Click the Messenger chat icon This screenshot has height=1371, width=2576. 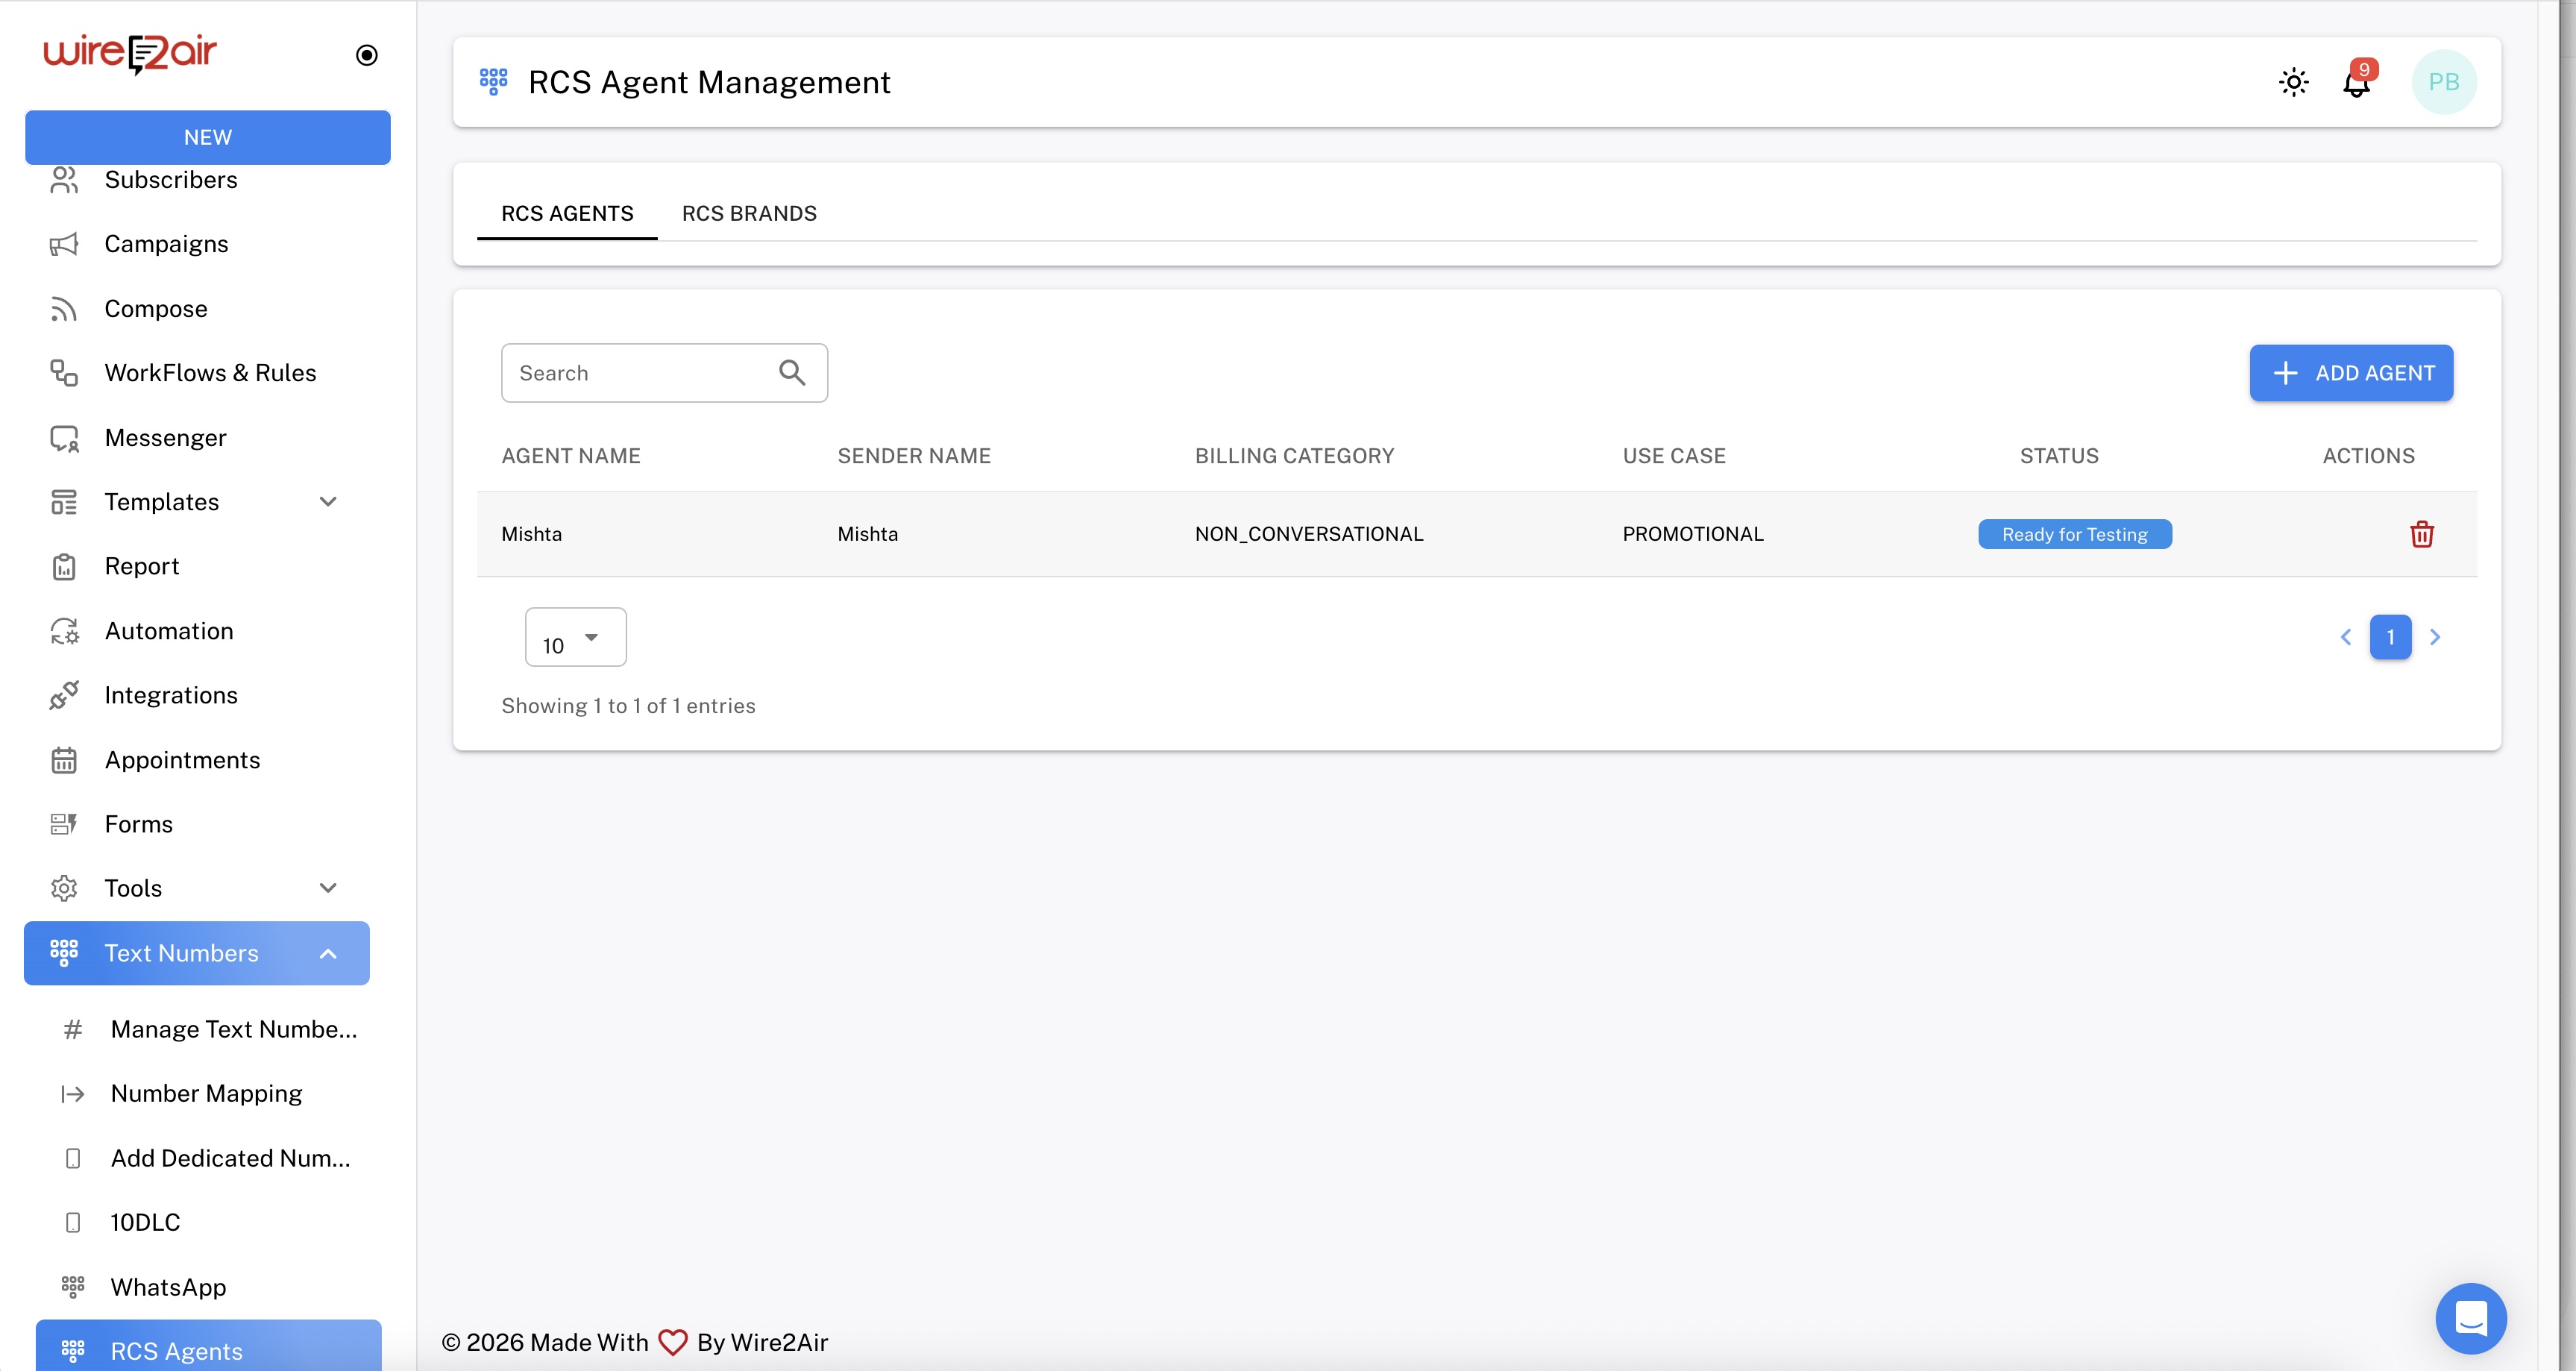tap(64, 437)
